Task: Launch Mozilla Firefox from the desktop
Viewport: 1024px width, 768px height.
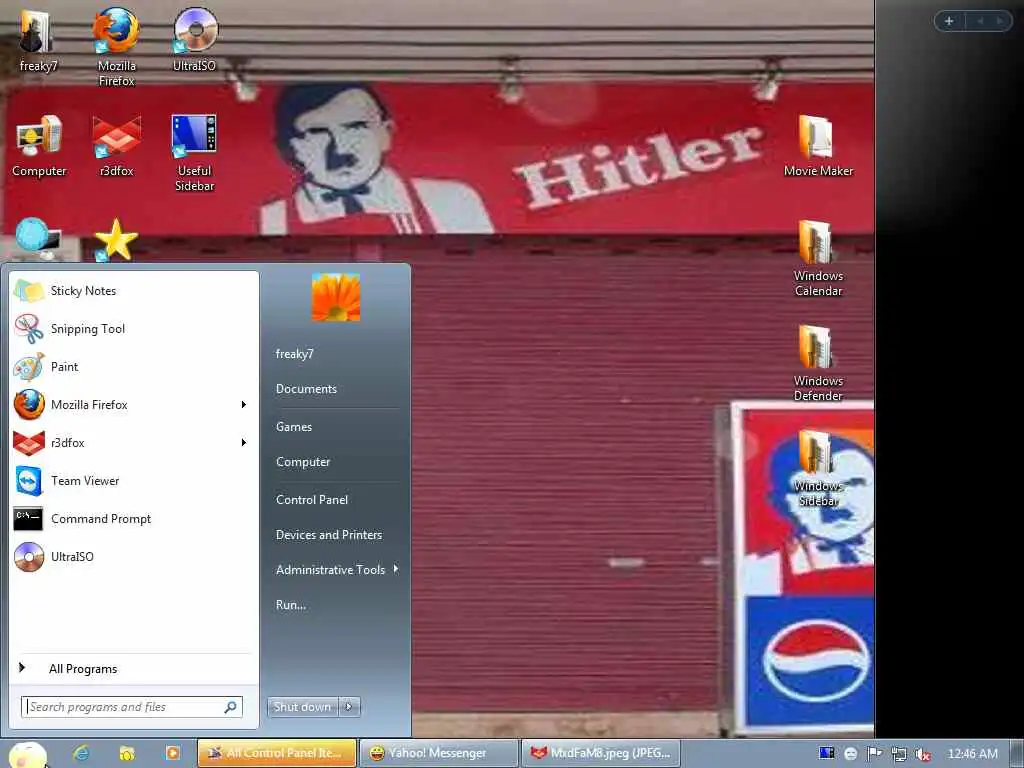Action: (116, 46)
